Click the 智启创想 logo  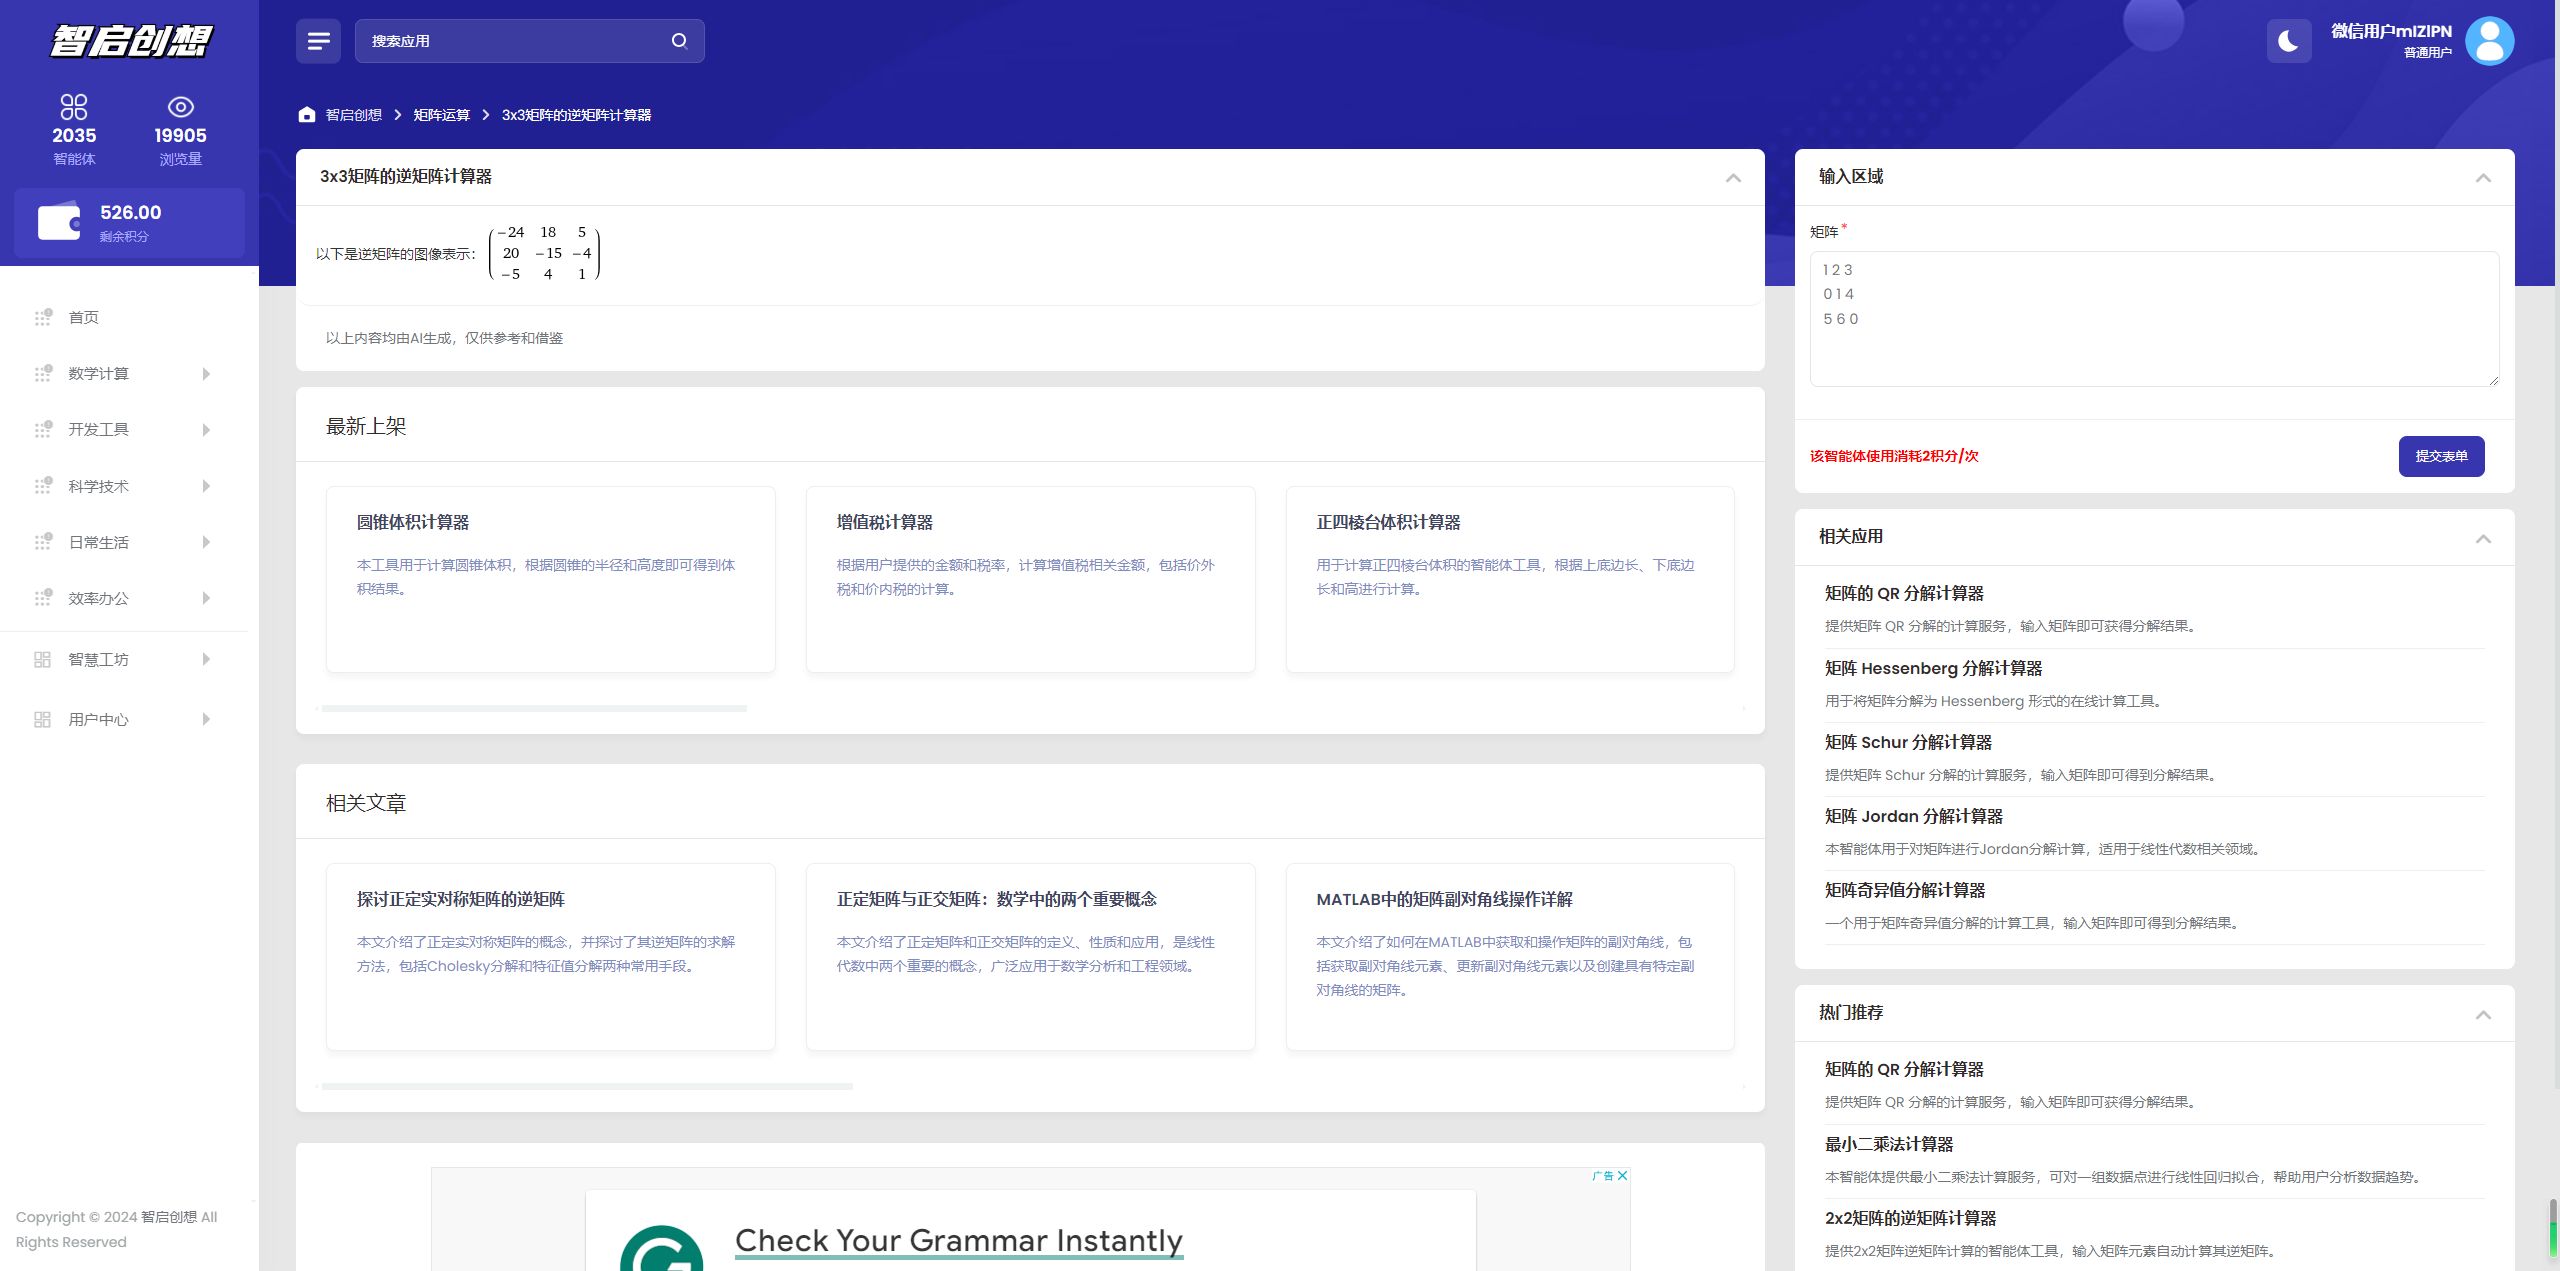131,40
